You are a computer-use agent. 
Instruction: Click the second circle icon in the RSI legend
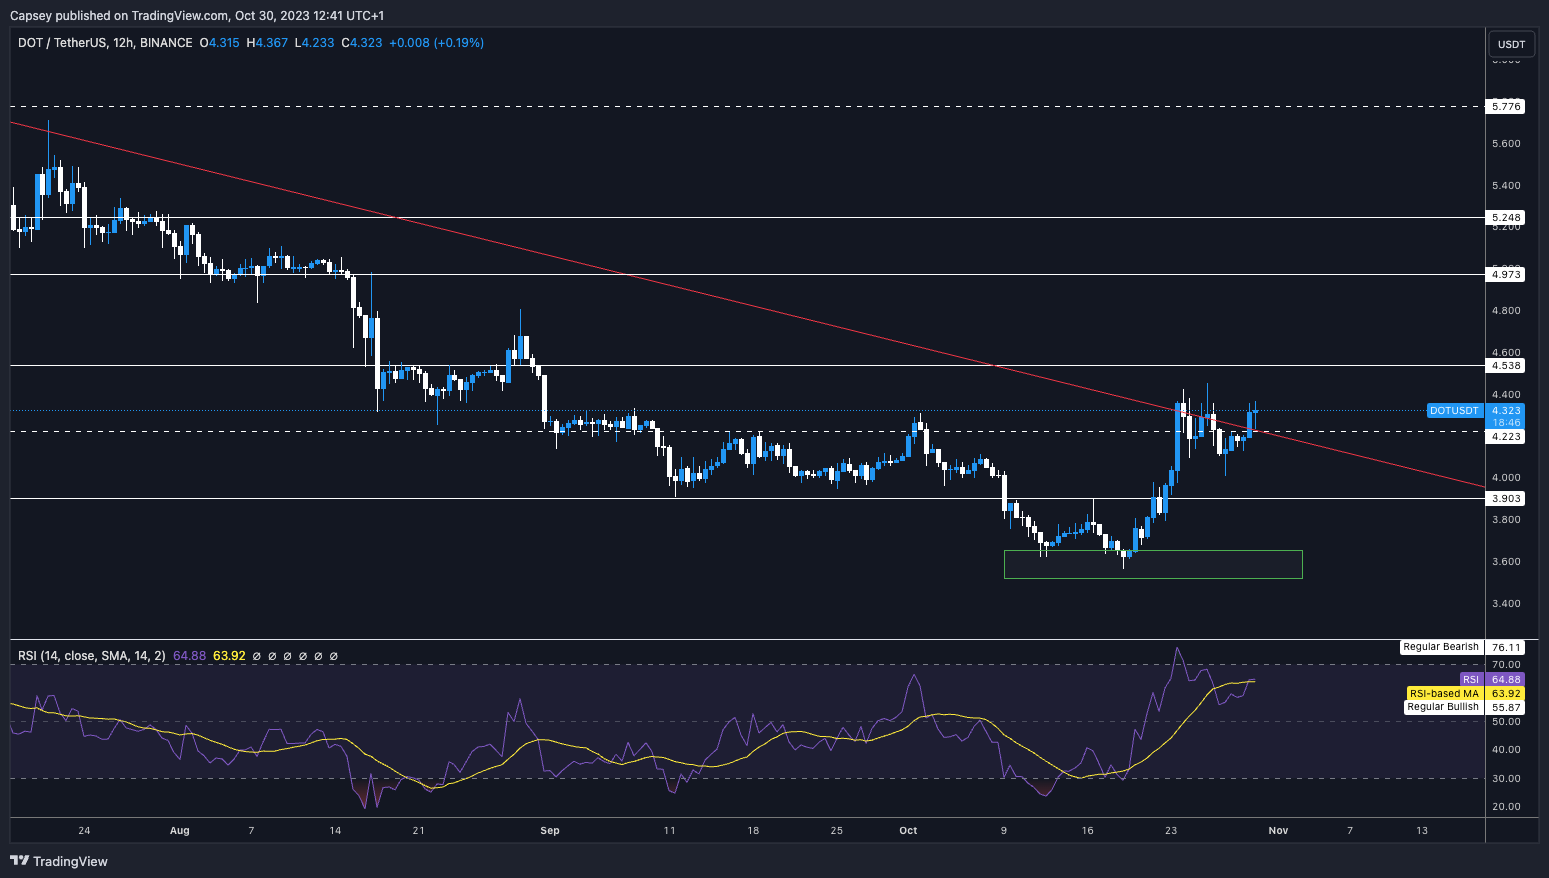pyautogui.click(x=271, y=656)
